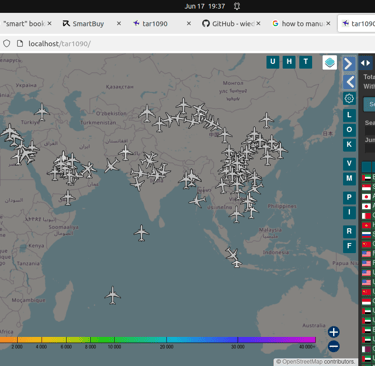Select the aircraft east of Madagascar
The image size is (375, 366).
[x=112, y=295]
